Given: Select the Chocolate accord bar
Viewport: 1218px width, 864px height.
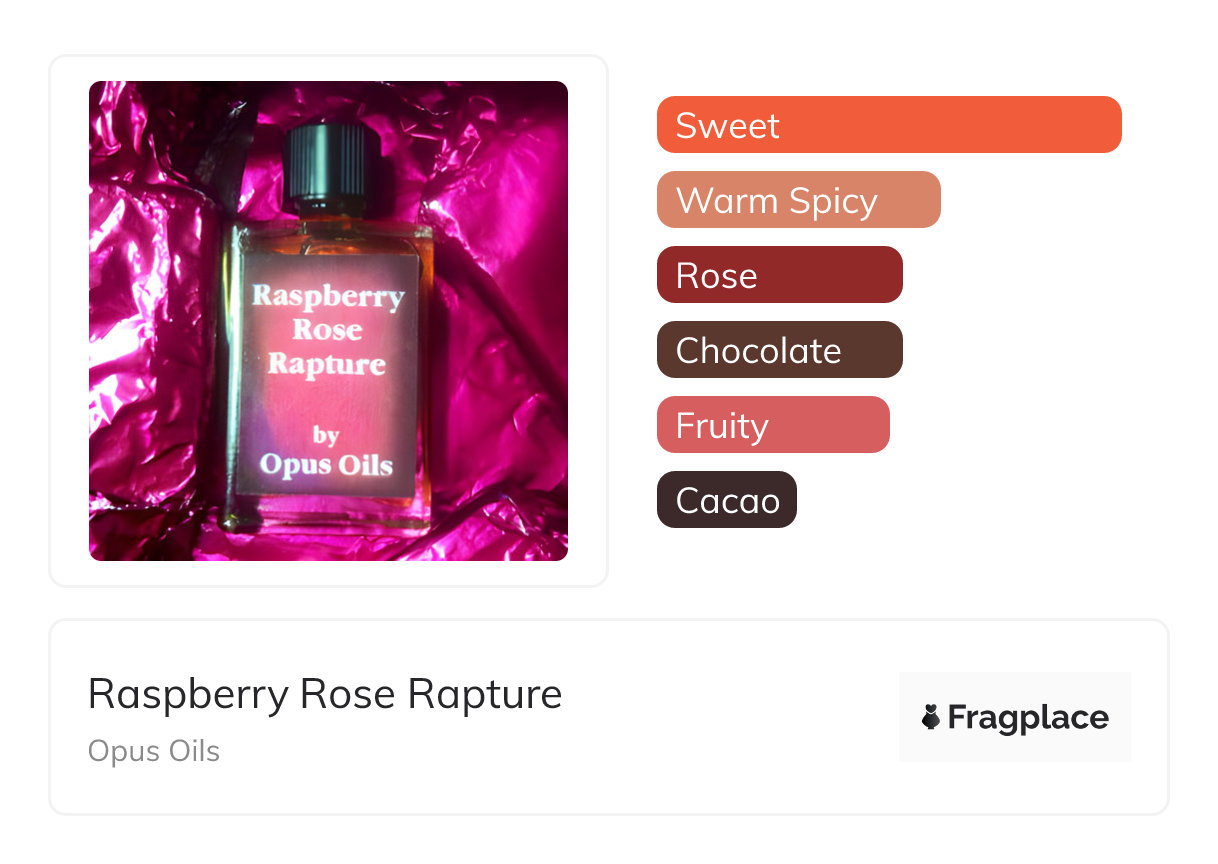Looking at the screenshot, I should 780,350.
